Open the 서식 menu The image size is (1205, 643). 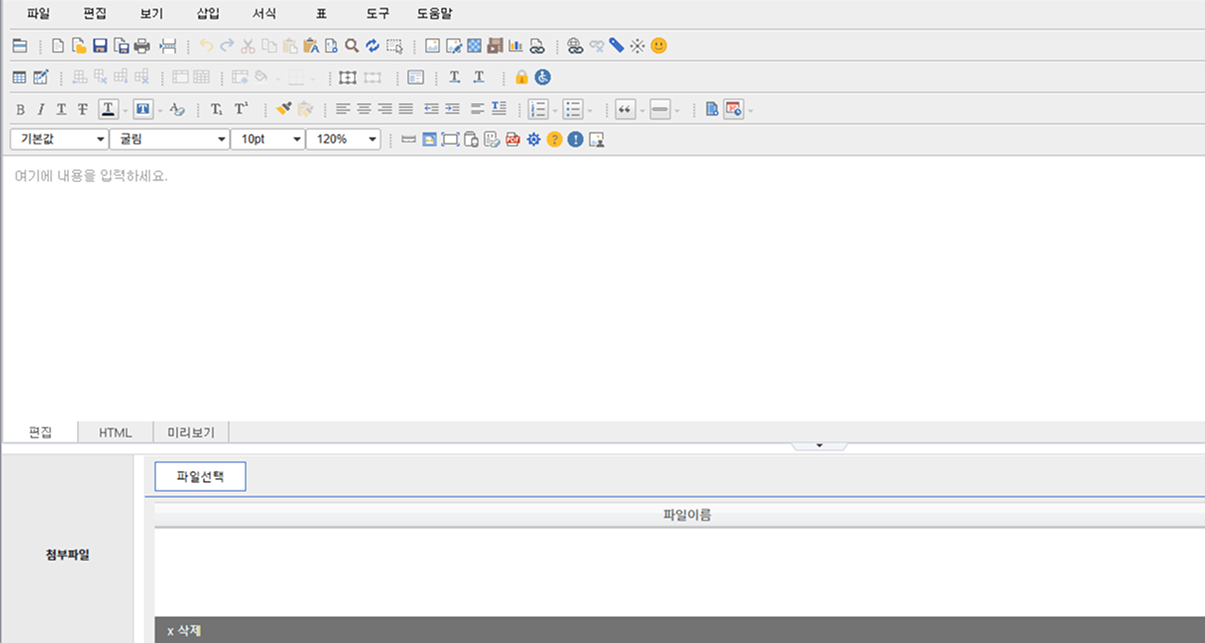point(265,14)
